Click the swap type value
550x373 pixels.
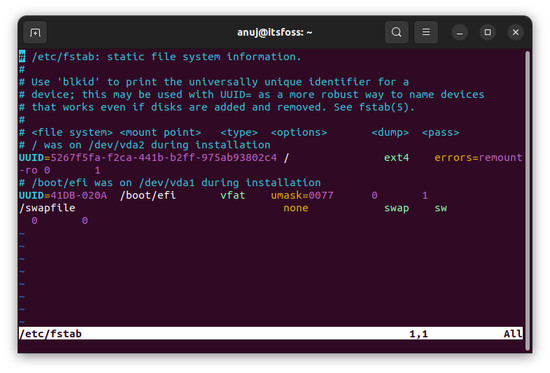[x=396, y=208]
